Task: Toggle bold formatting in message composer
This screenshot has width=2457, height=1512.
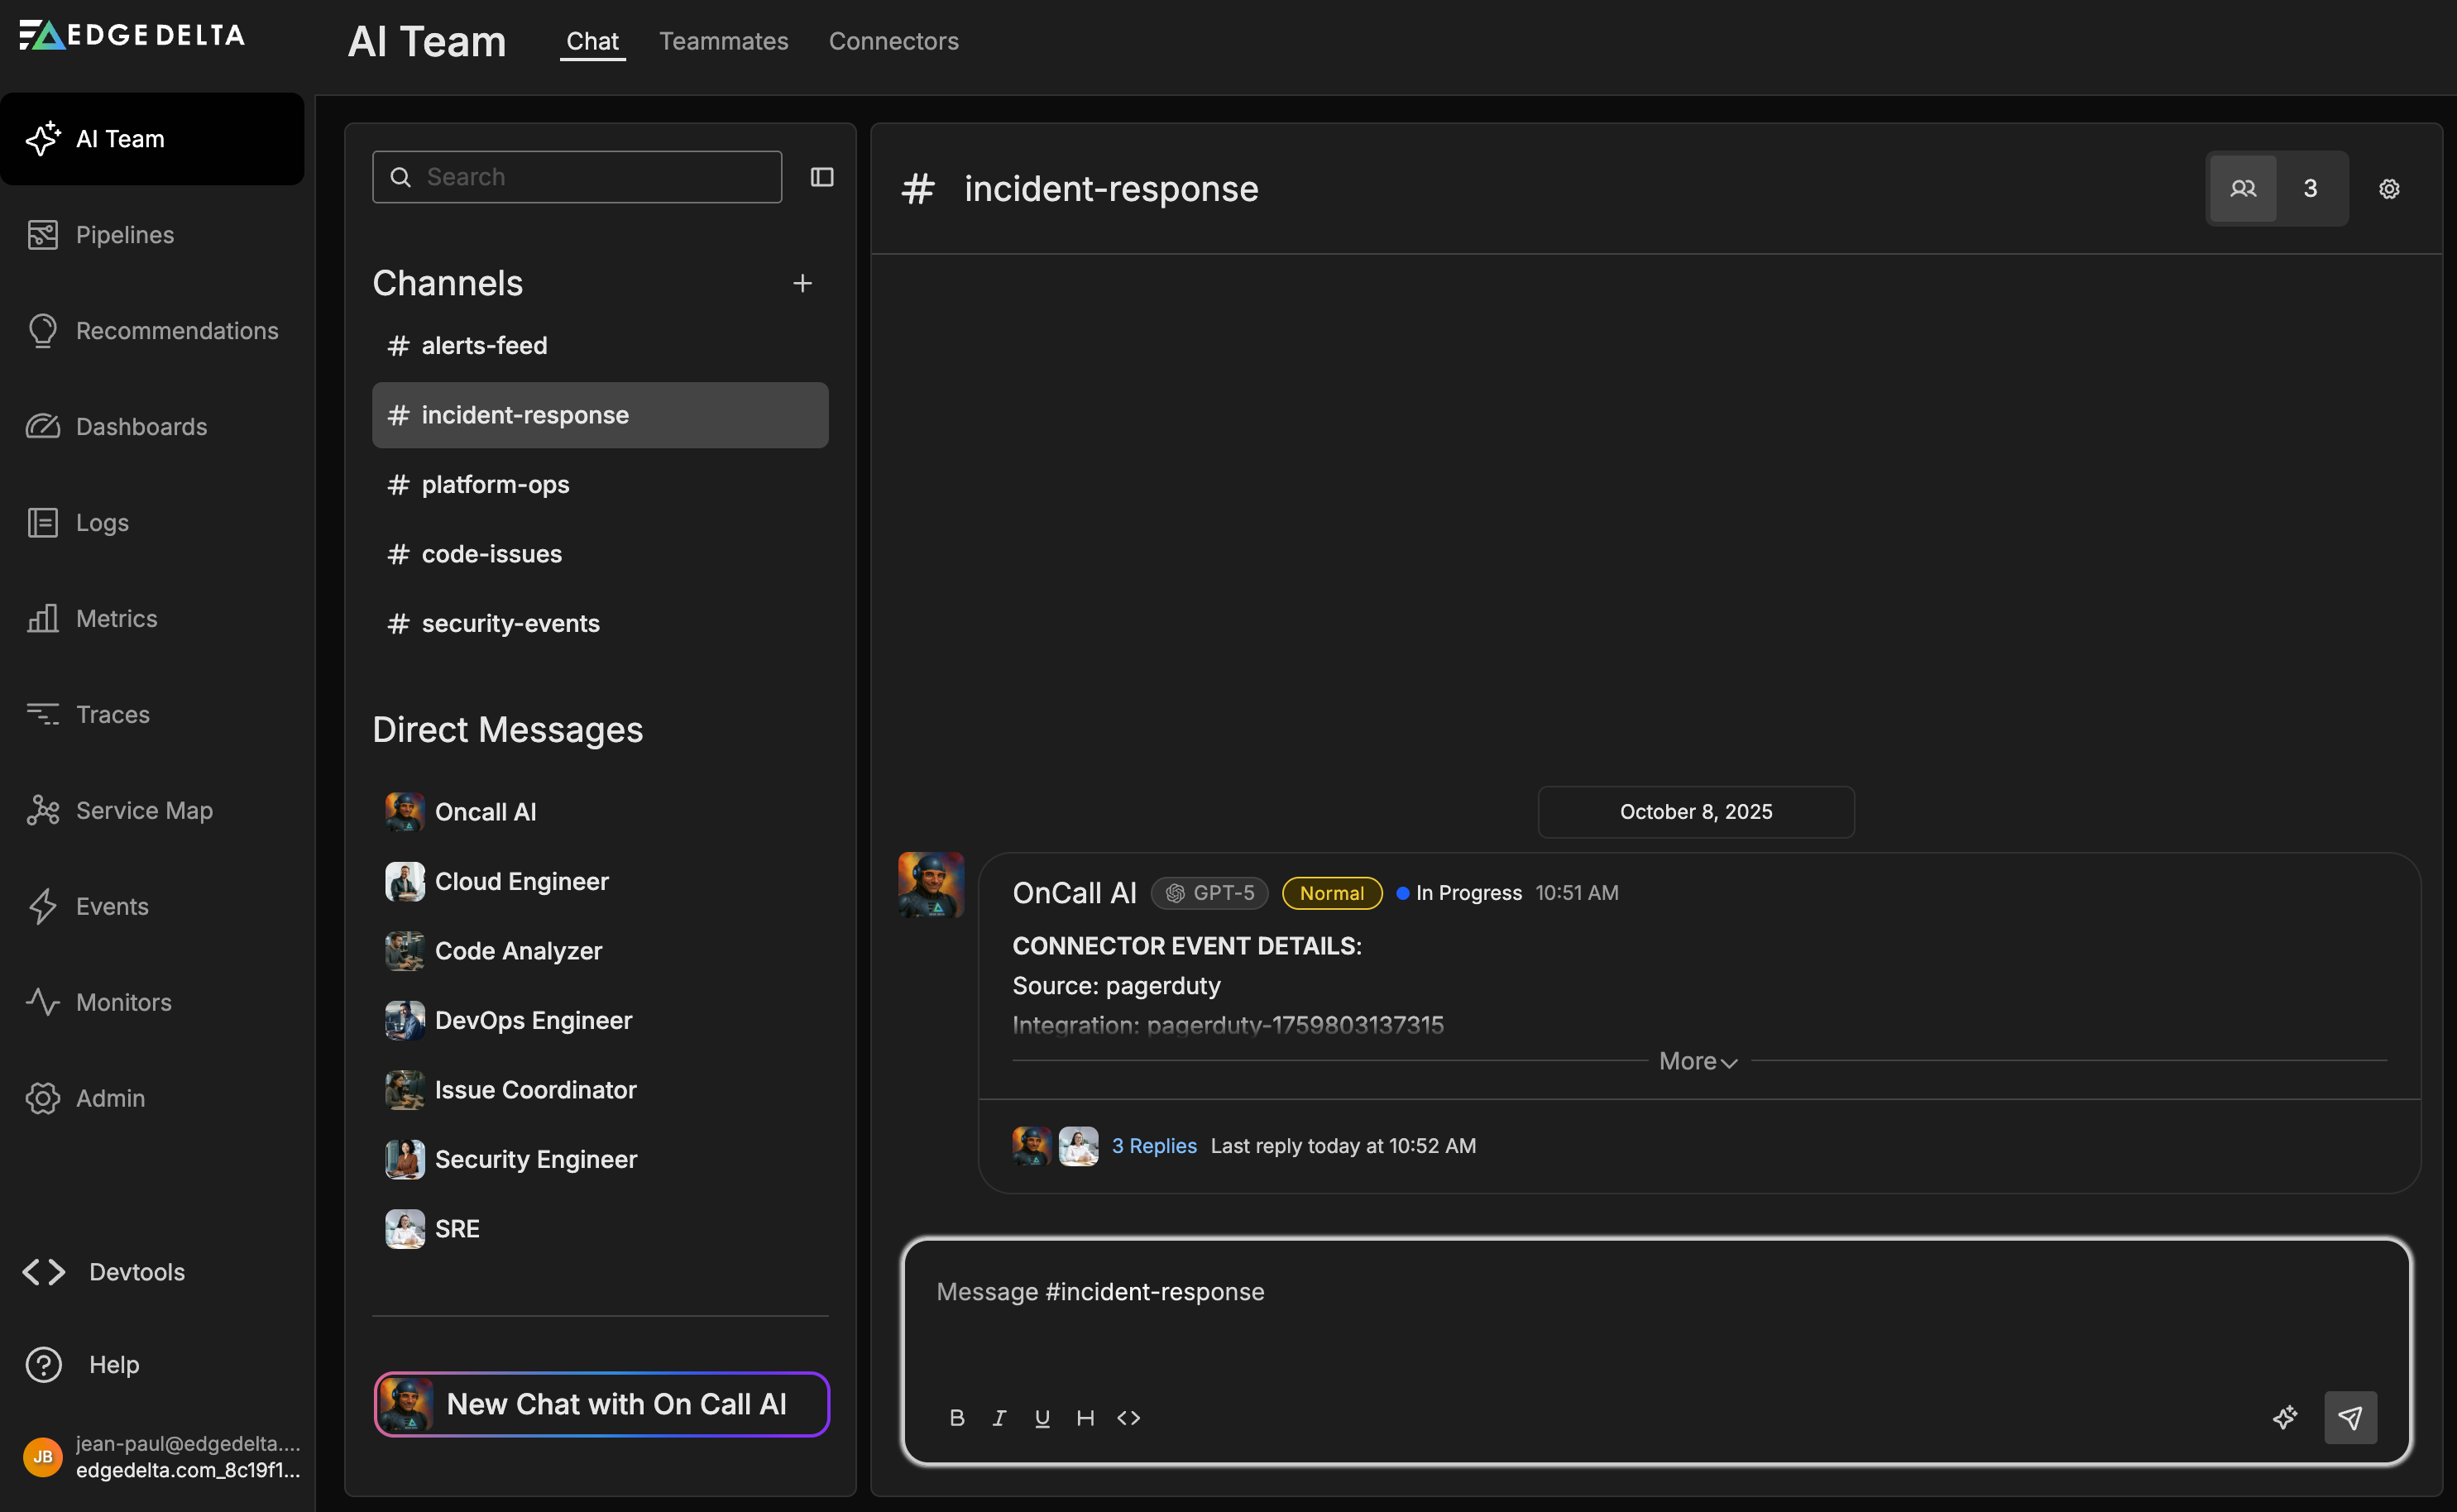Action: (957, 1418)
